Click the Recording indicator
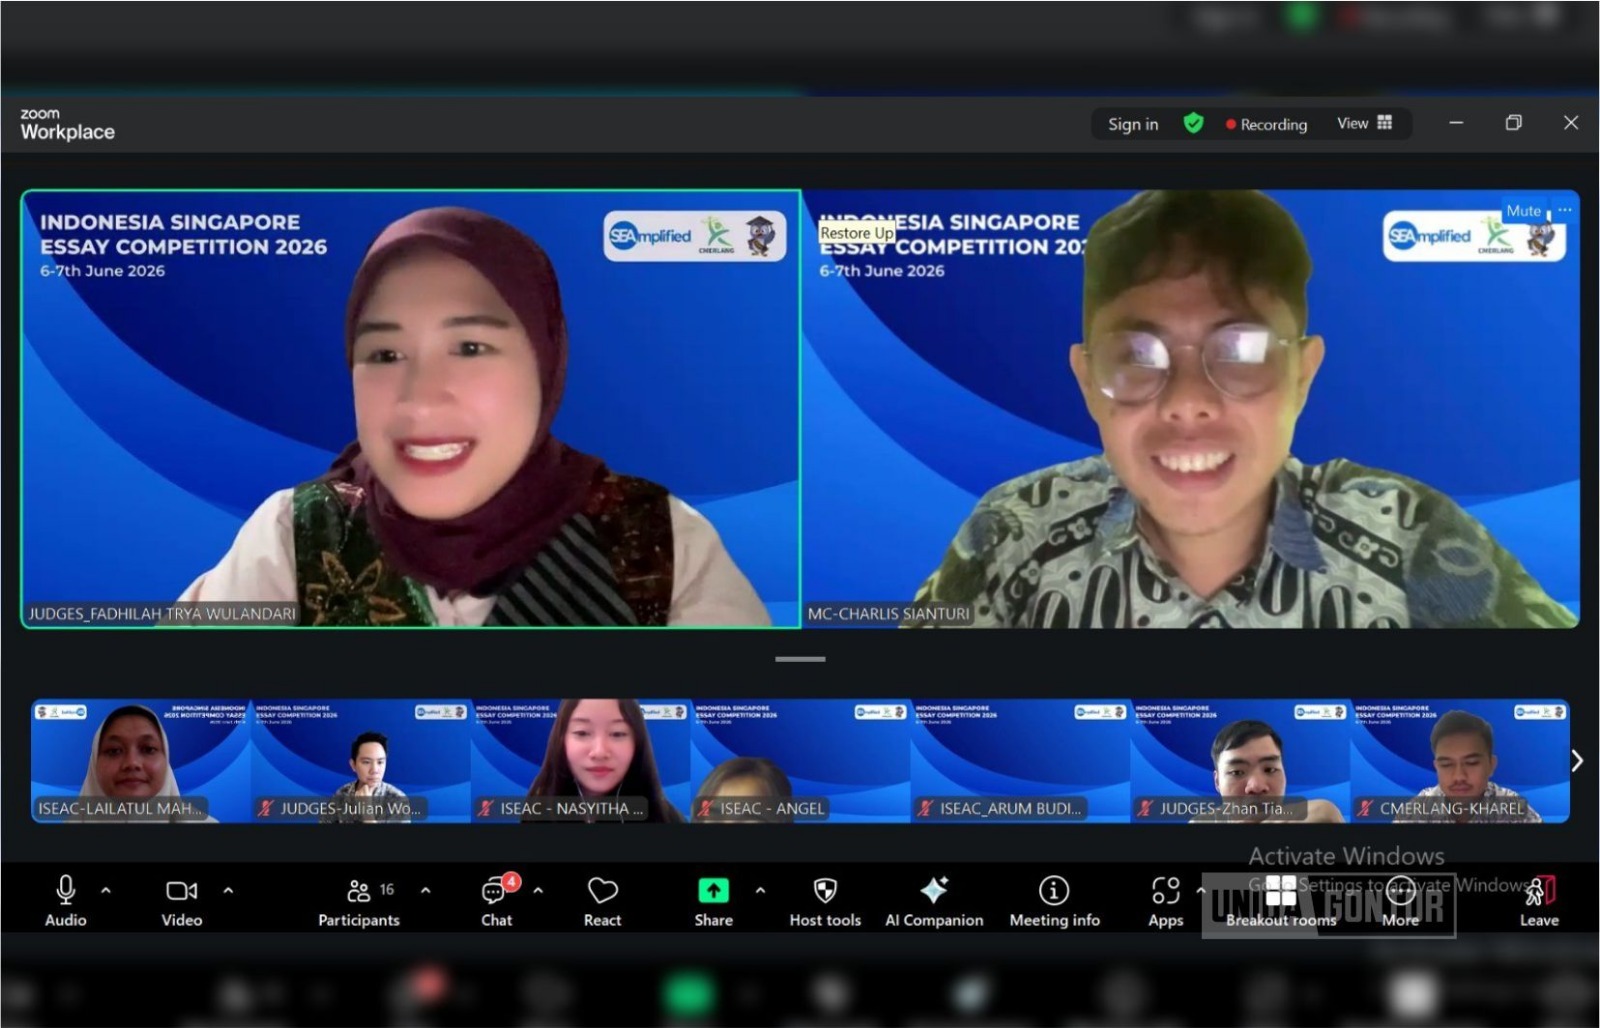The height and width of the screenshot is (1028, 1600). [1266, 124]
